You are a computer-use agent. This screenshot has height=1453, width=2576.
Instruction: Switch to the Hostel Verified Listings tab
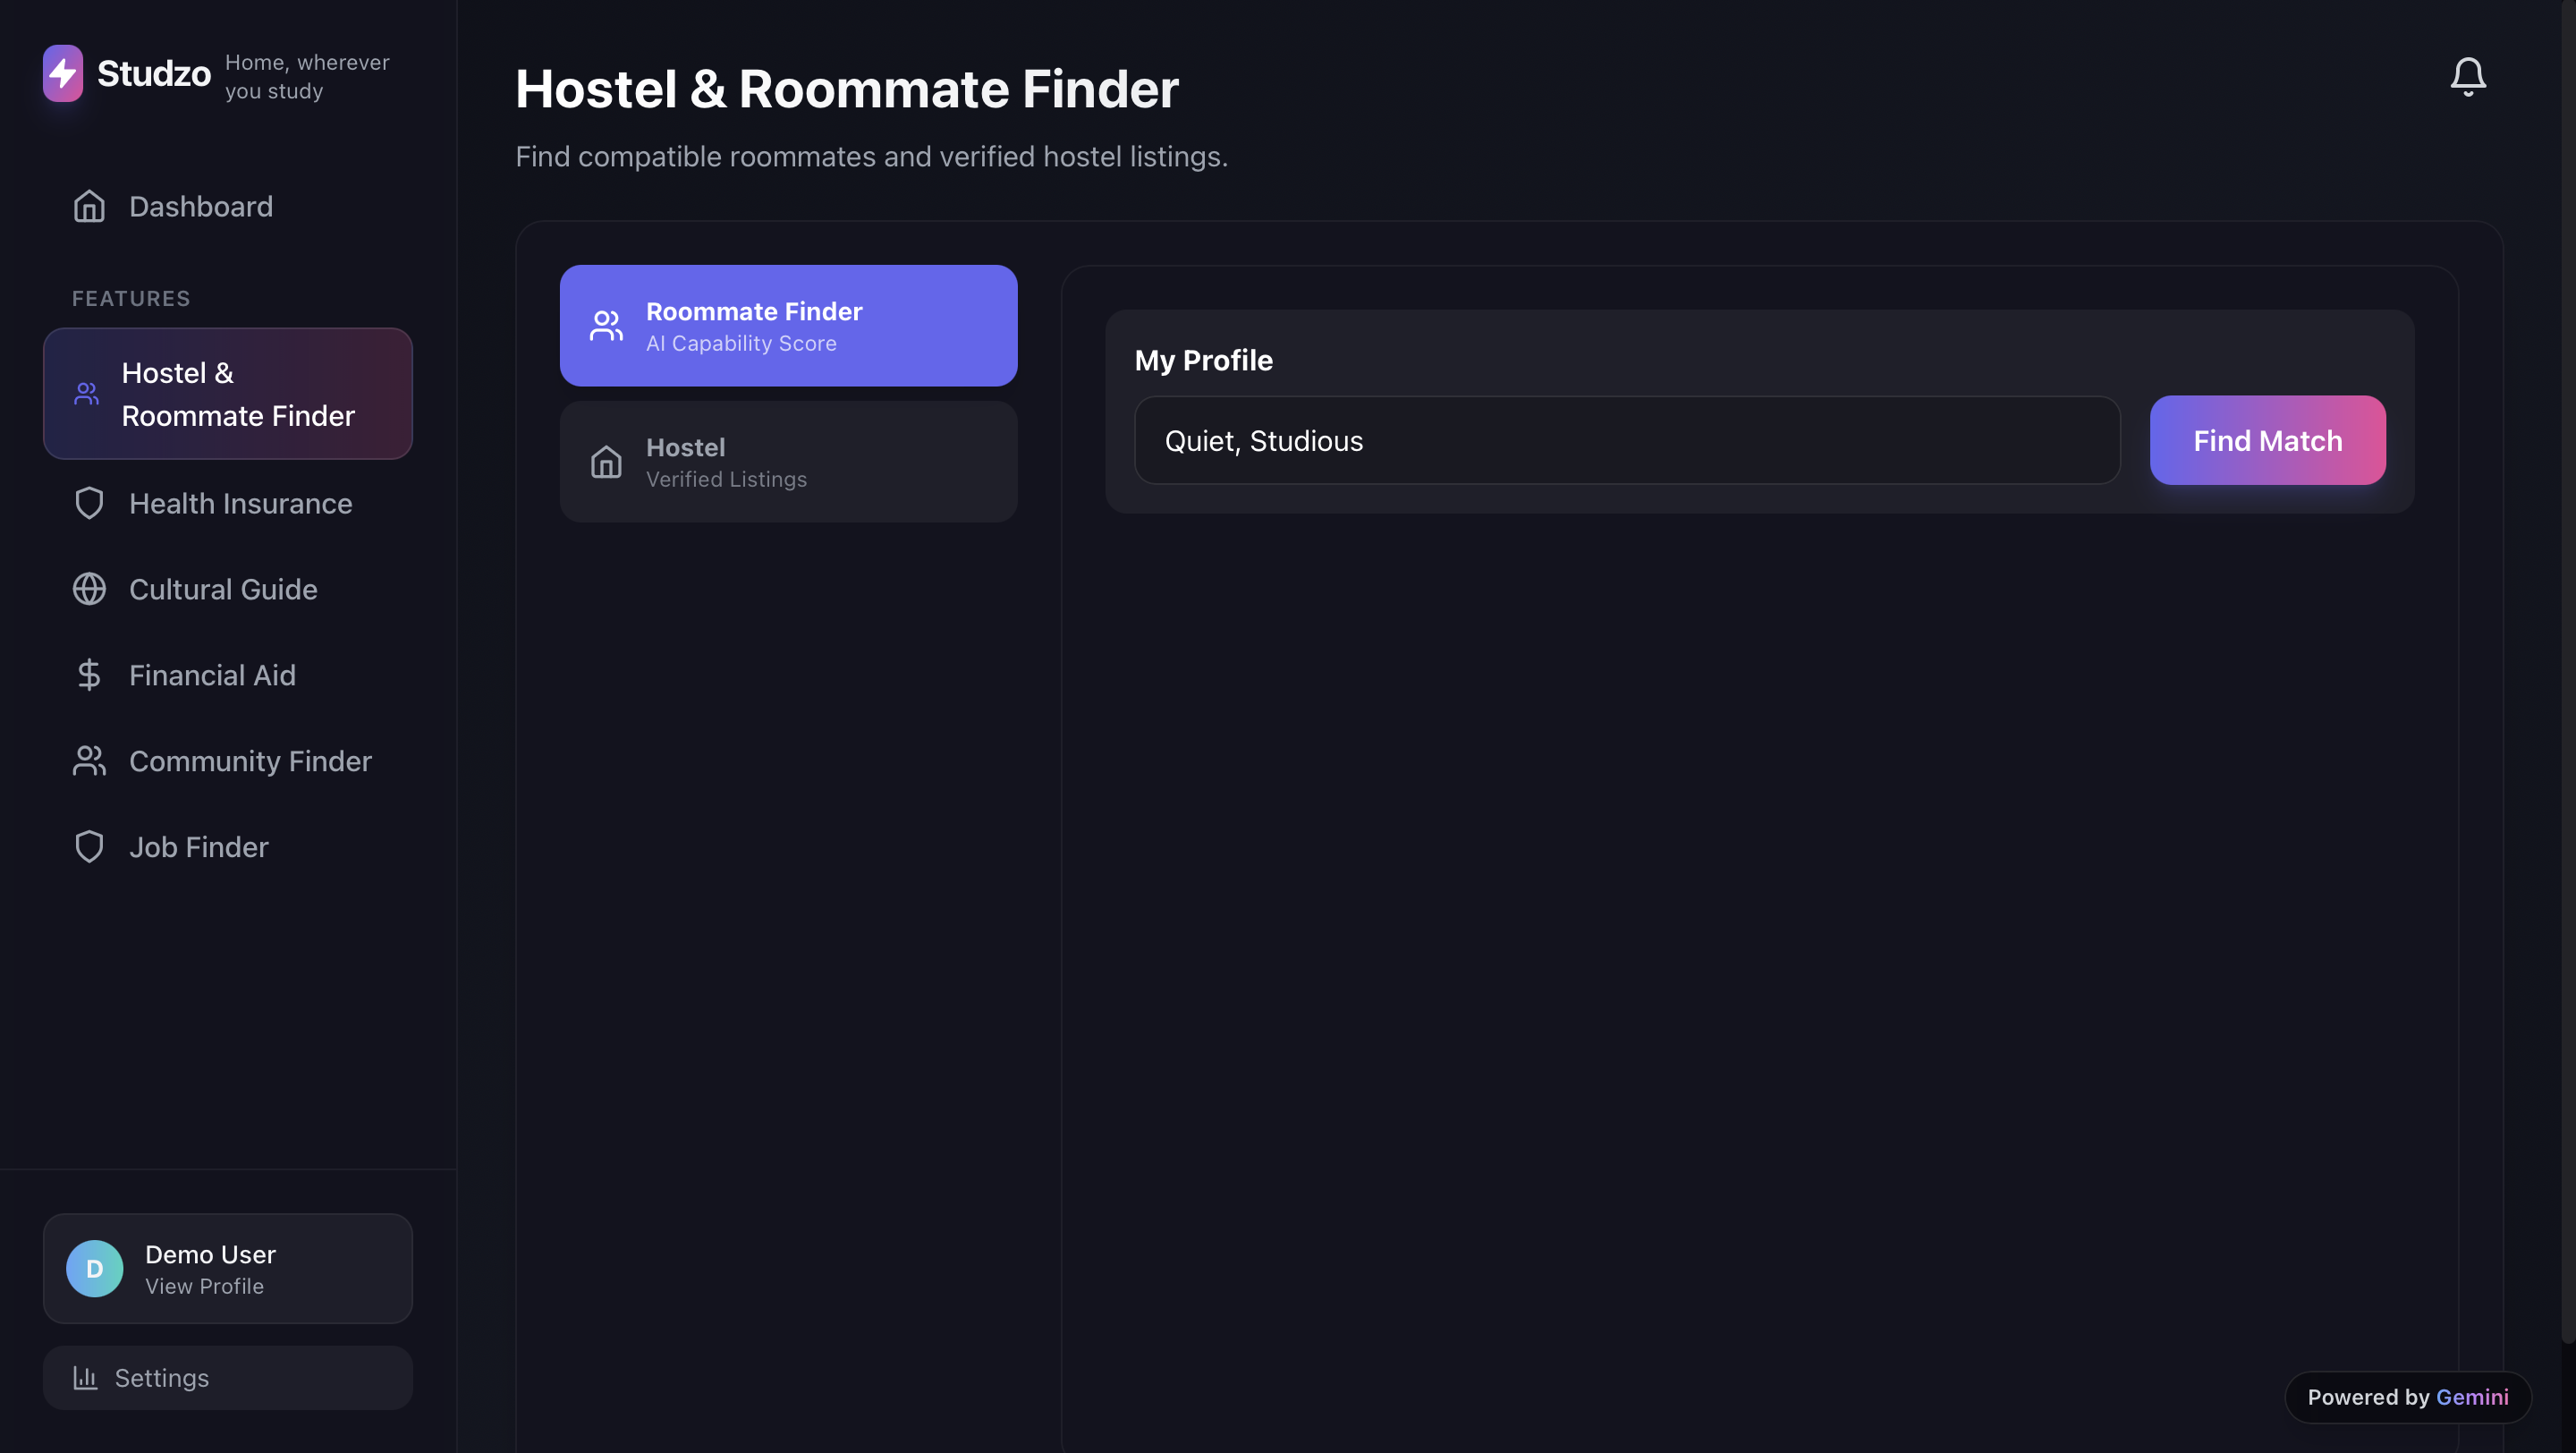point(788,462)
